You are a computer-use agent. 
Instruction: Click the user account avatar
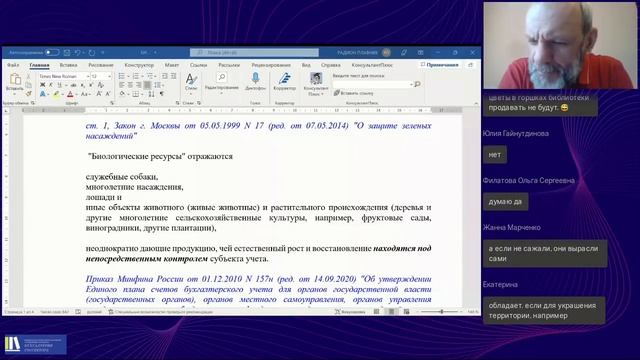click(386, 53)
